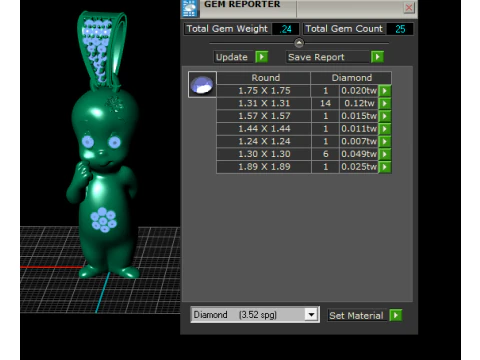The height and width of the screenshot is (360, 480).
Task: Select the 1.30 X 1.30 size cell
Action: click(264, 154)
